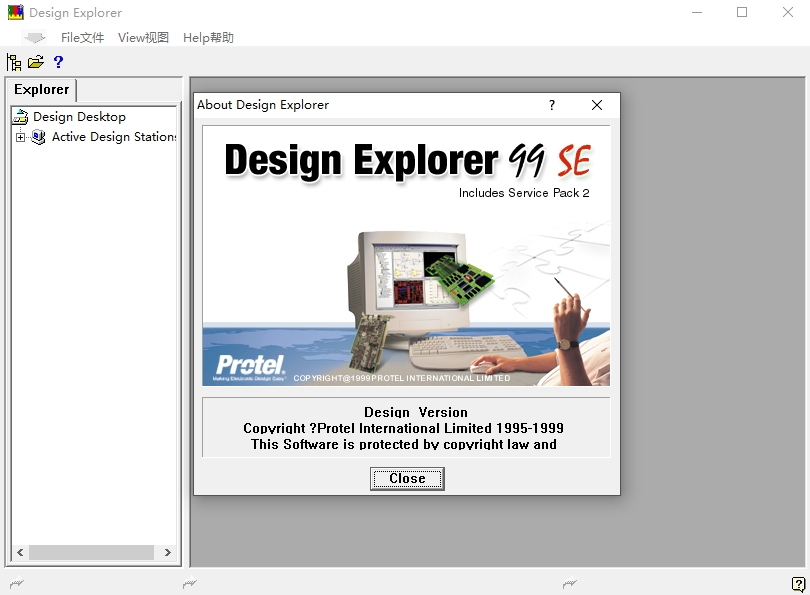Click the Explorer panel scroll left arrow
The image size is (810, 595).
(20, 553)
